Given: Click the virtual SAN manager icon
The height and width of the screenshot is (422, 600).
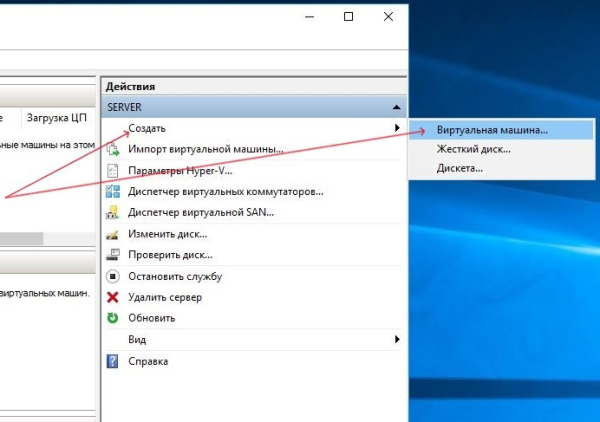Looking at the screenshot, I should 112,212.
